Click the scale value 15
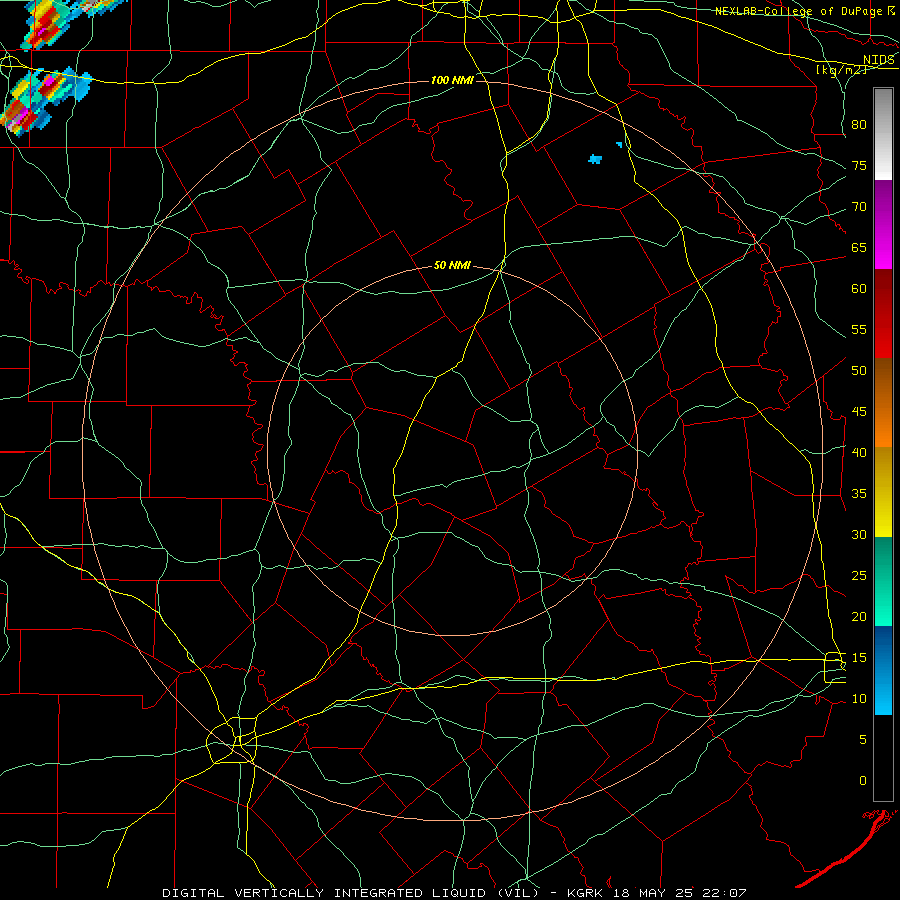Viewport: 900px width, 900px height. pos(859,658)
